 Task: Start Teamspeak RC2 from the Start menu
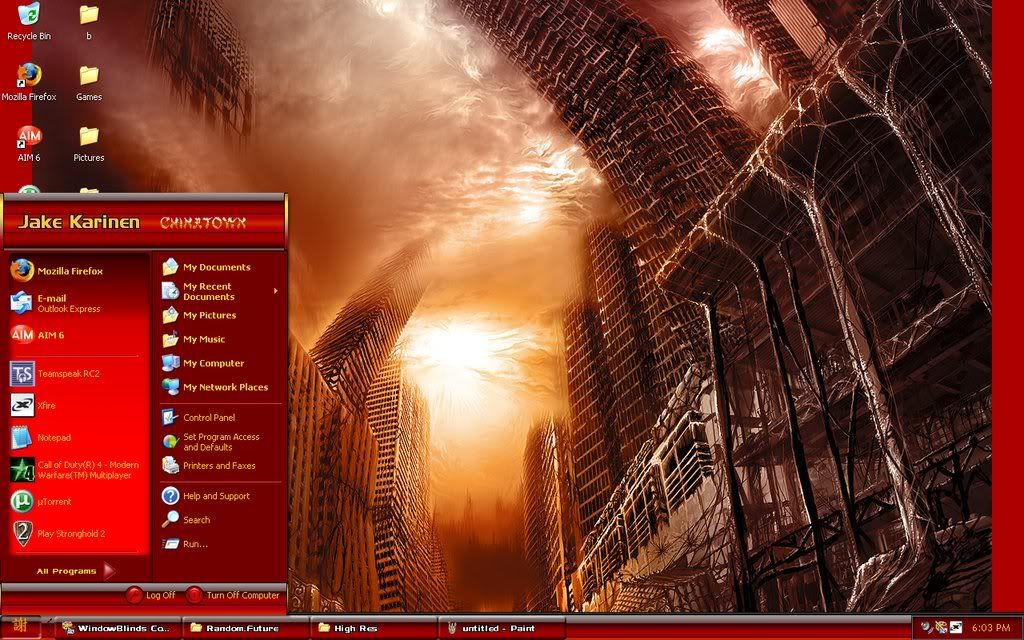[x=79, y=374]
